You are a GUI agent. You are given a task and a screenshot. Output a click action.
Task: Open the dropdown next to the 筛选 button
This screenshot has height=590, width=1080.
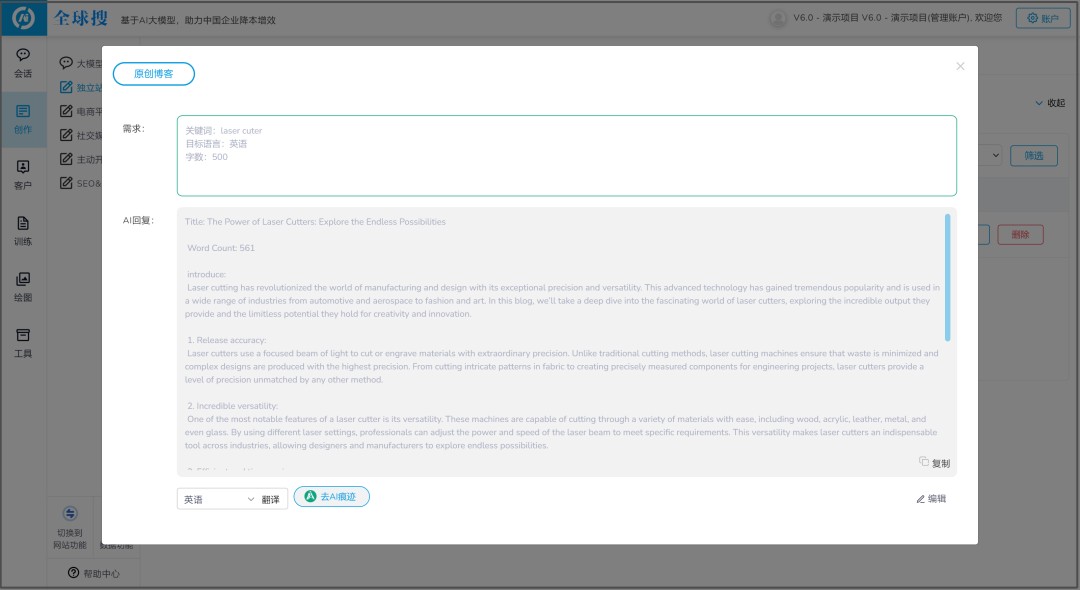[x=990, y=156]
